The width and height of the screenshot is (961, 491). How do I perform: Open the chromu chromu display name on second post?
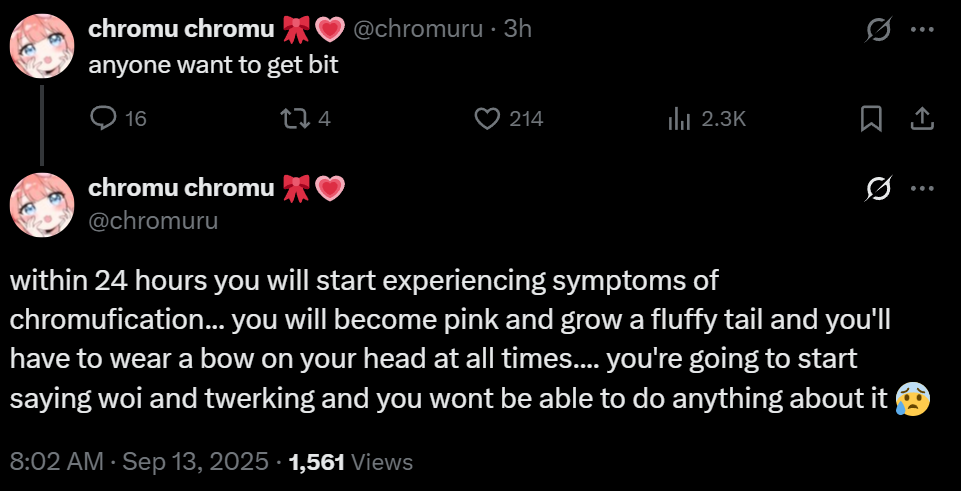181,187
